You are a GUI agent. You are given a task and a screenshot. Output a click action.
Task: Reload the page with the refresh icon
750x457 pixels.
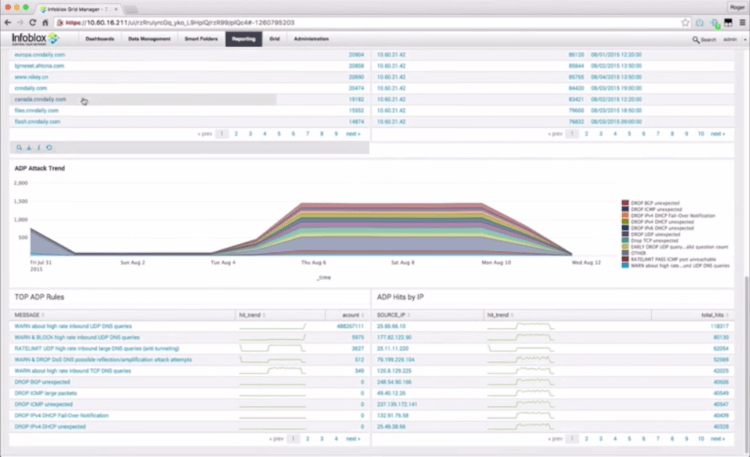(x=33, y=21)
